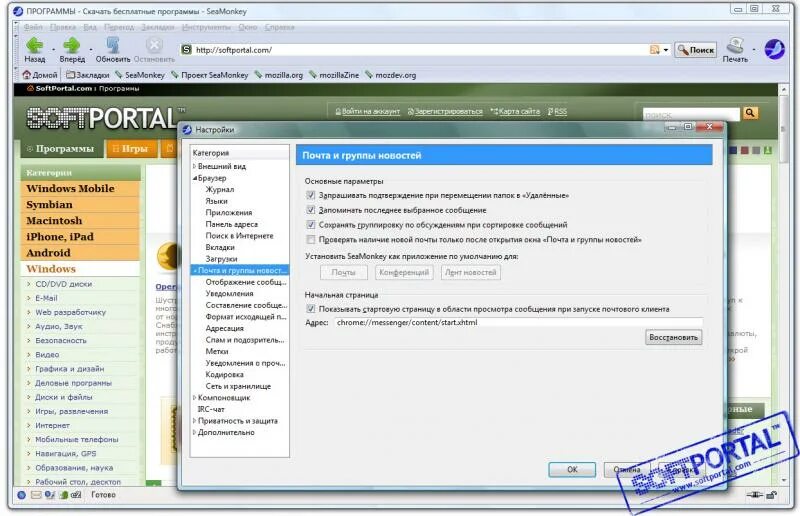Collapse the 'Браузер' category
The height and width of the screenshot is (516, 800).
click(194, 178)
